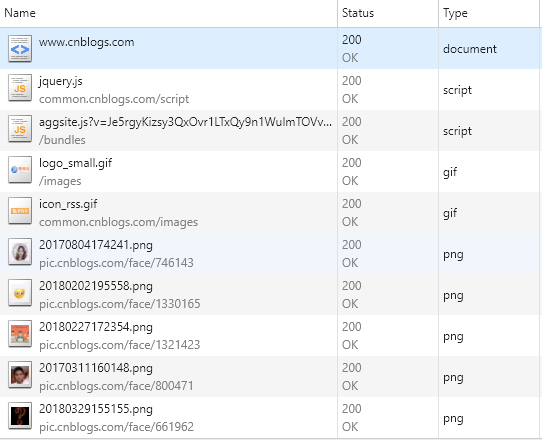Select the 20180329155155.png request name
This screenshot has height=440, width=542.
96,409
